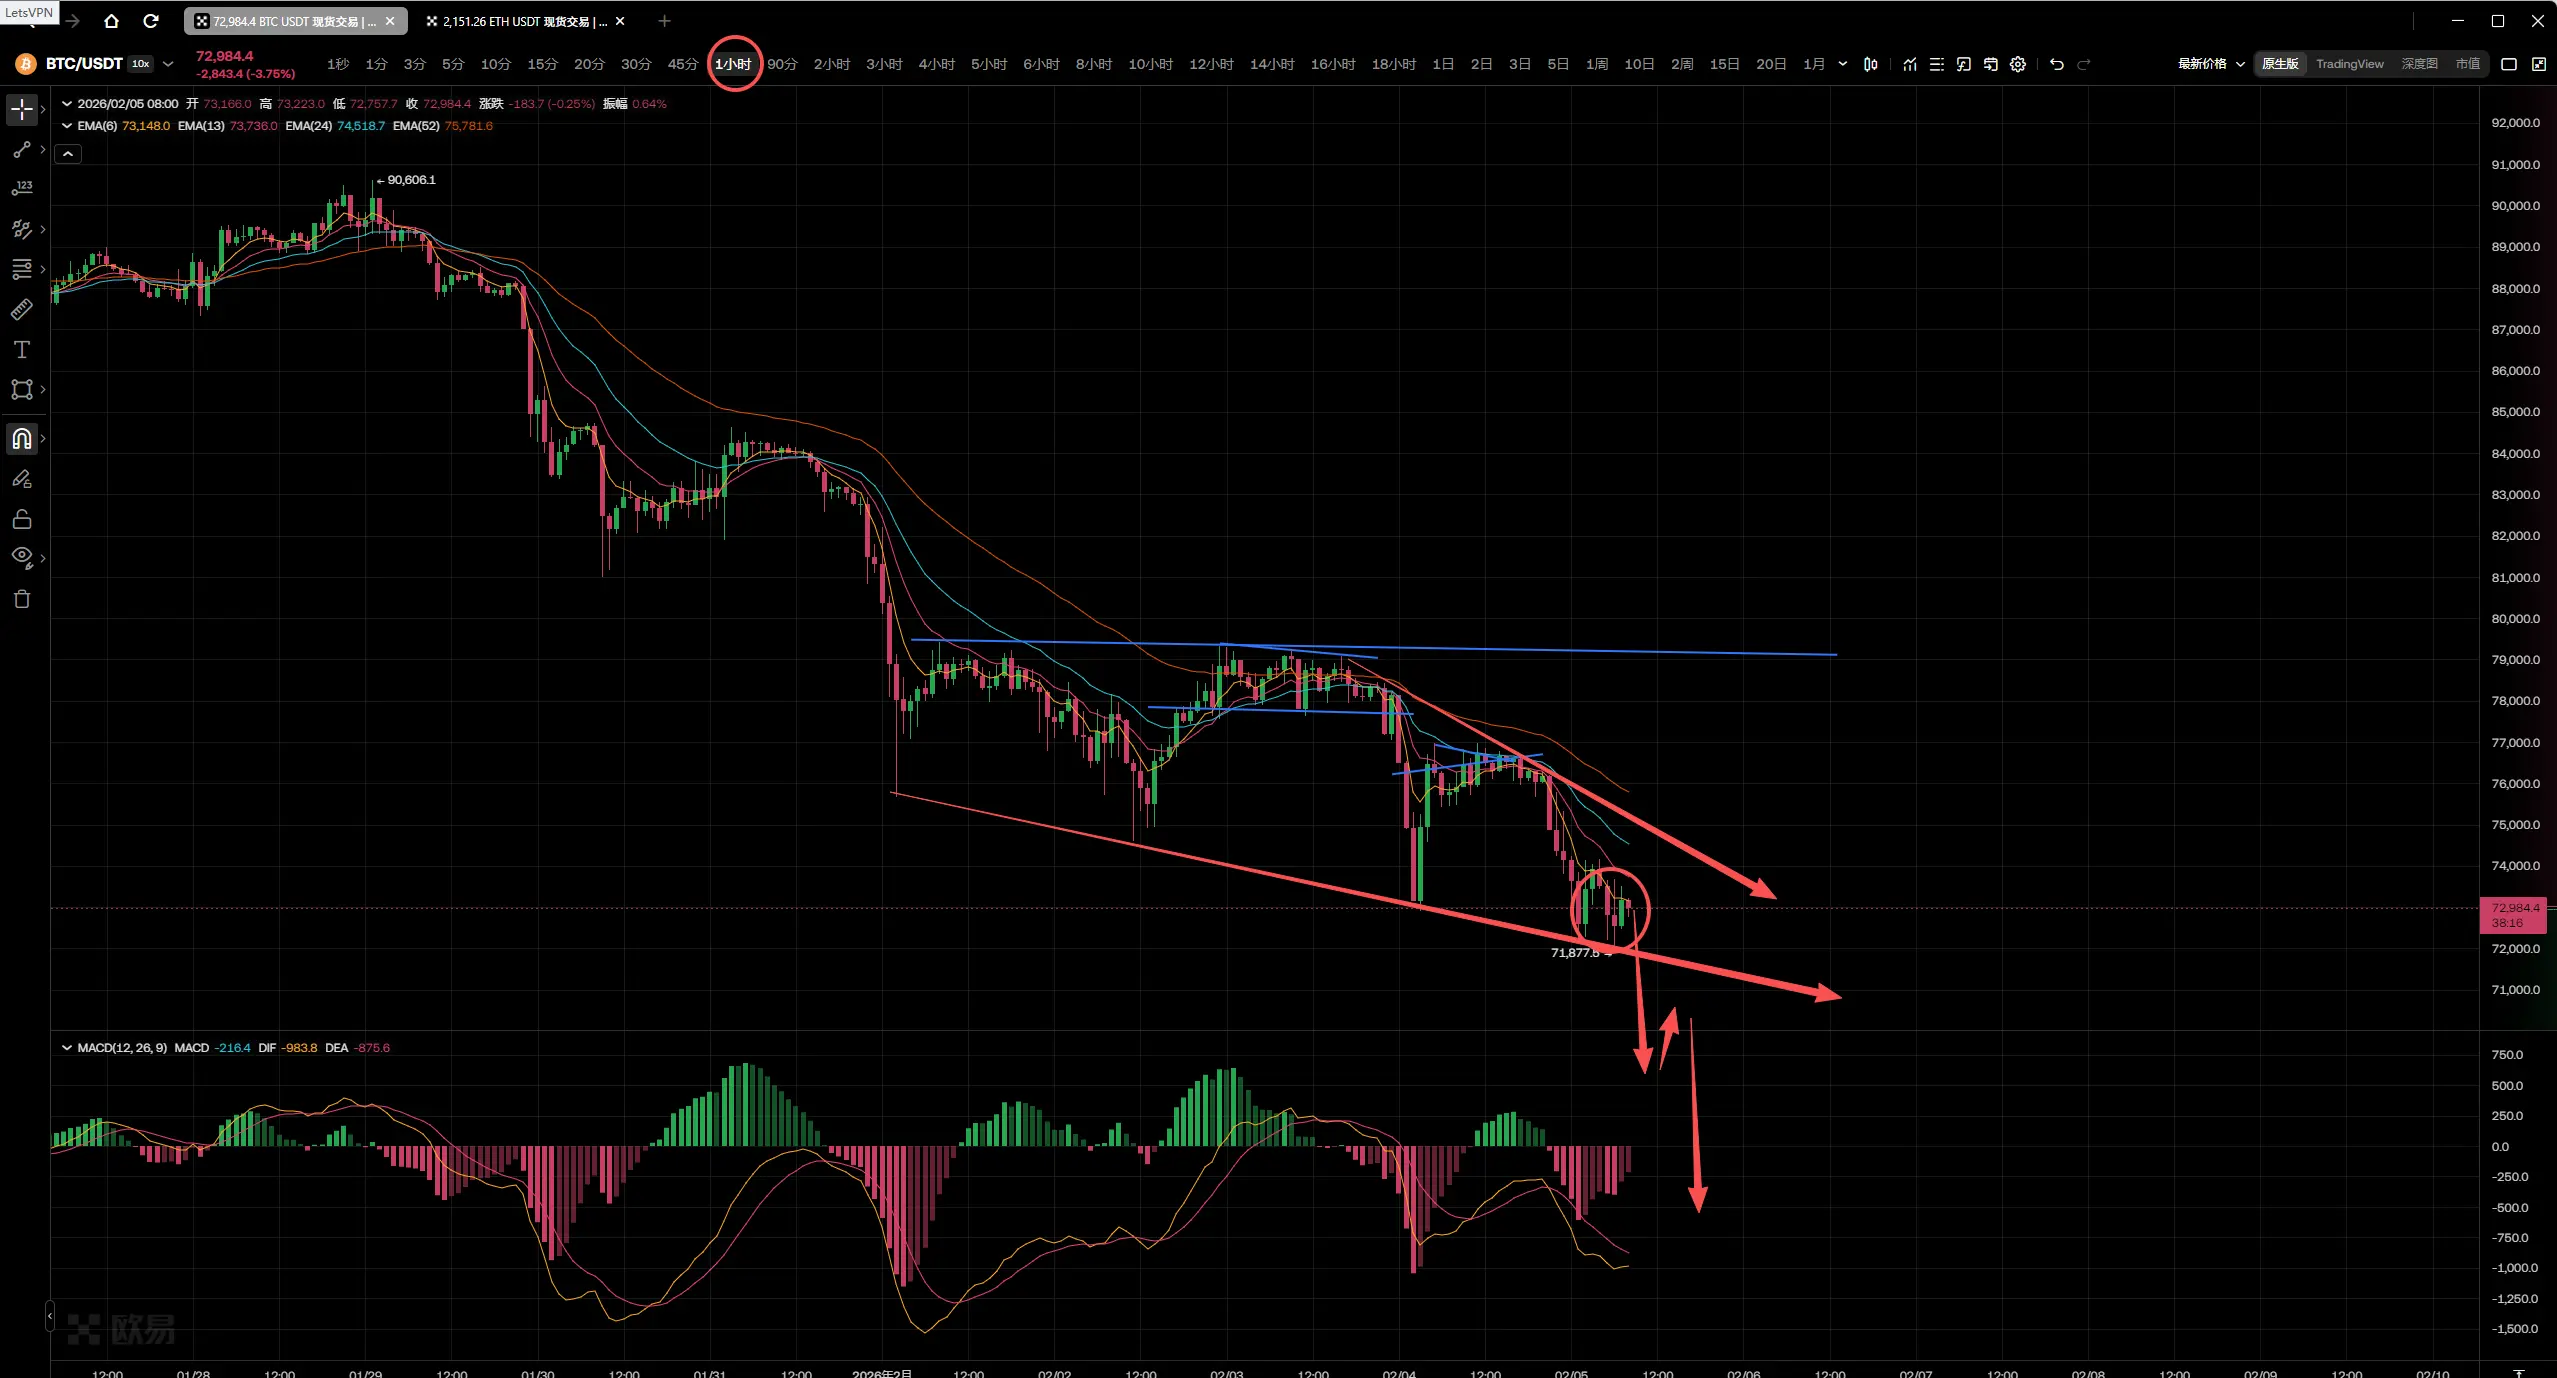Select the 4小时 timeframe
The image size is (2557, 1378).
pos(936,64)
